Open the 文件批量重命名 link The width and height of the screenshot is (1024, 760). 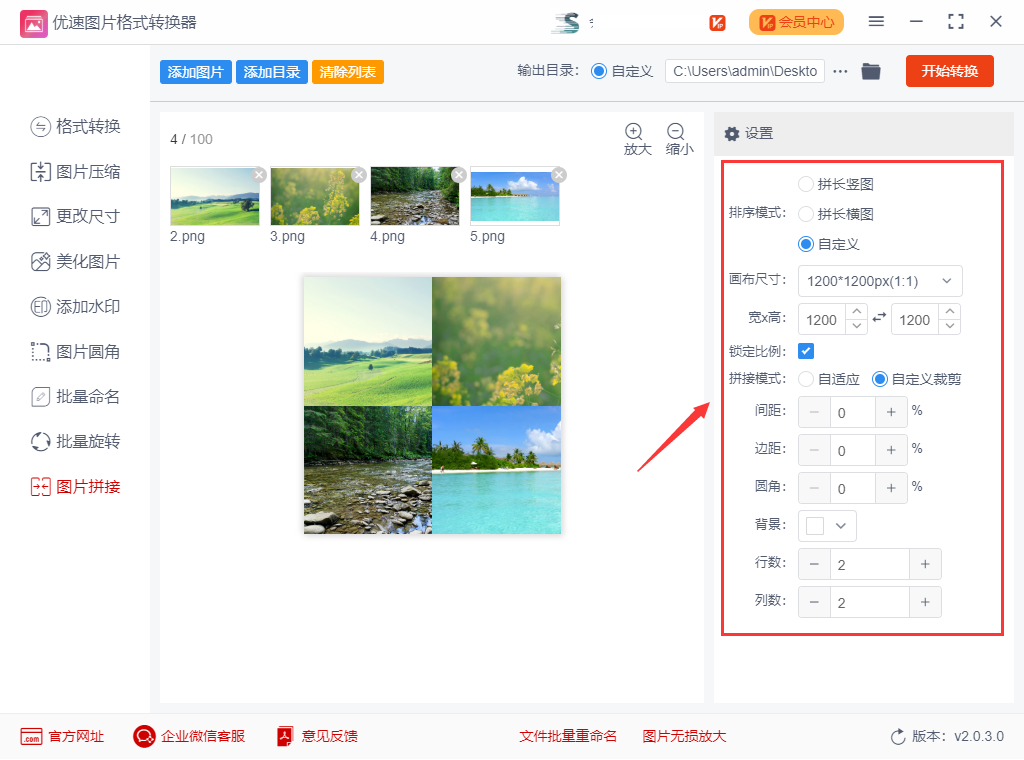(x=568, y=736)
